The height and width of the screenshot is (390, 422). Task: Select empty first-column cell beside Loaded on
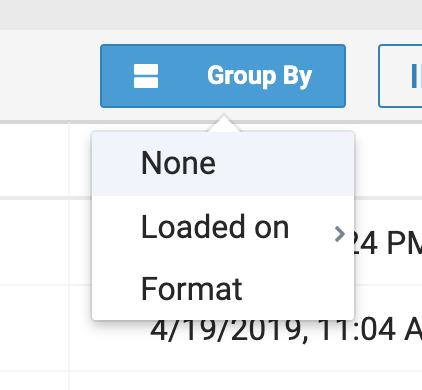(34, 242)
